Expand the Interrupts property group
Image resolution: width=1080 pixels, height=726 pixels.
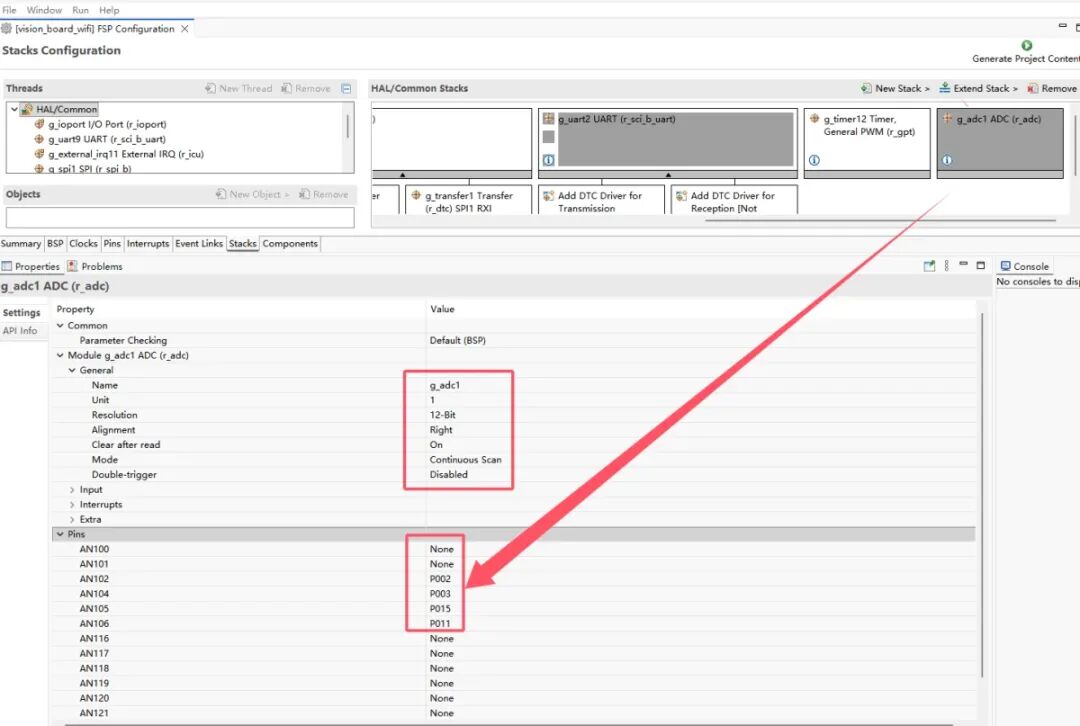coord(72,505)
